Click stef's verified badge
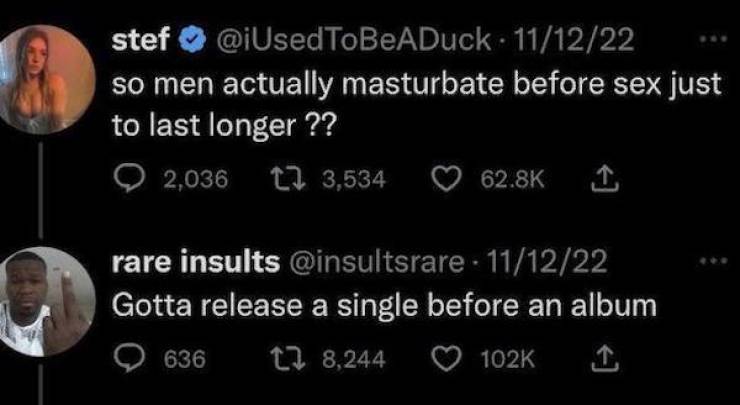This screenshot has width=740, height=405. pos(189,43)
